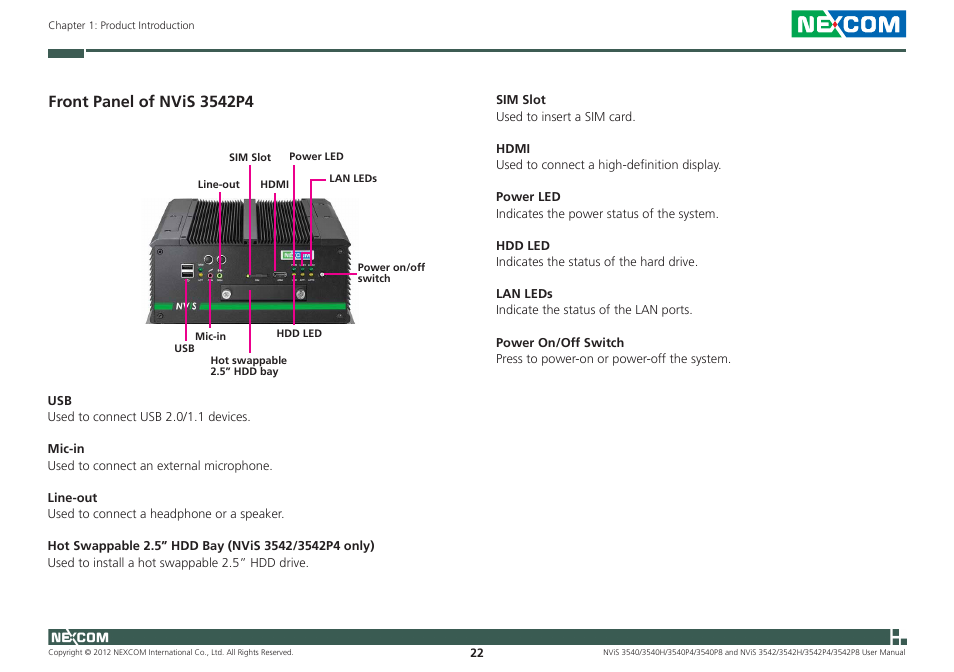Viewport: 954px width, 672px height.
Task: Select 'Indicates the power status of the system.'
Action: (607, 214)
